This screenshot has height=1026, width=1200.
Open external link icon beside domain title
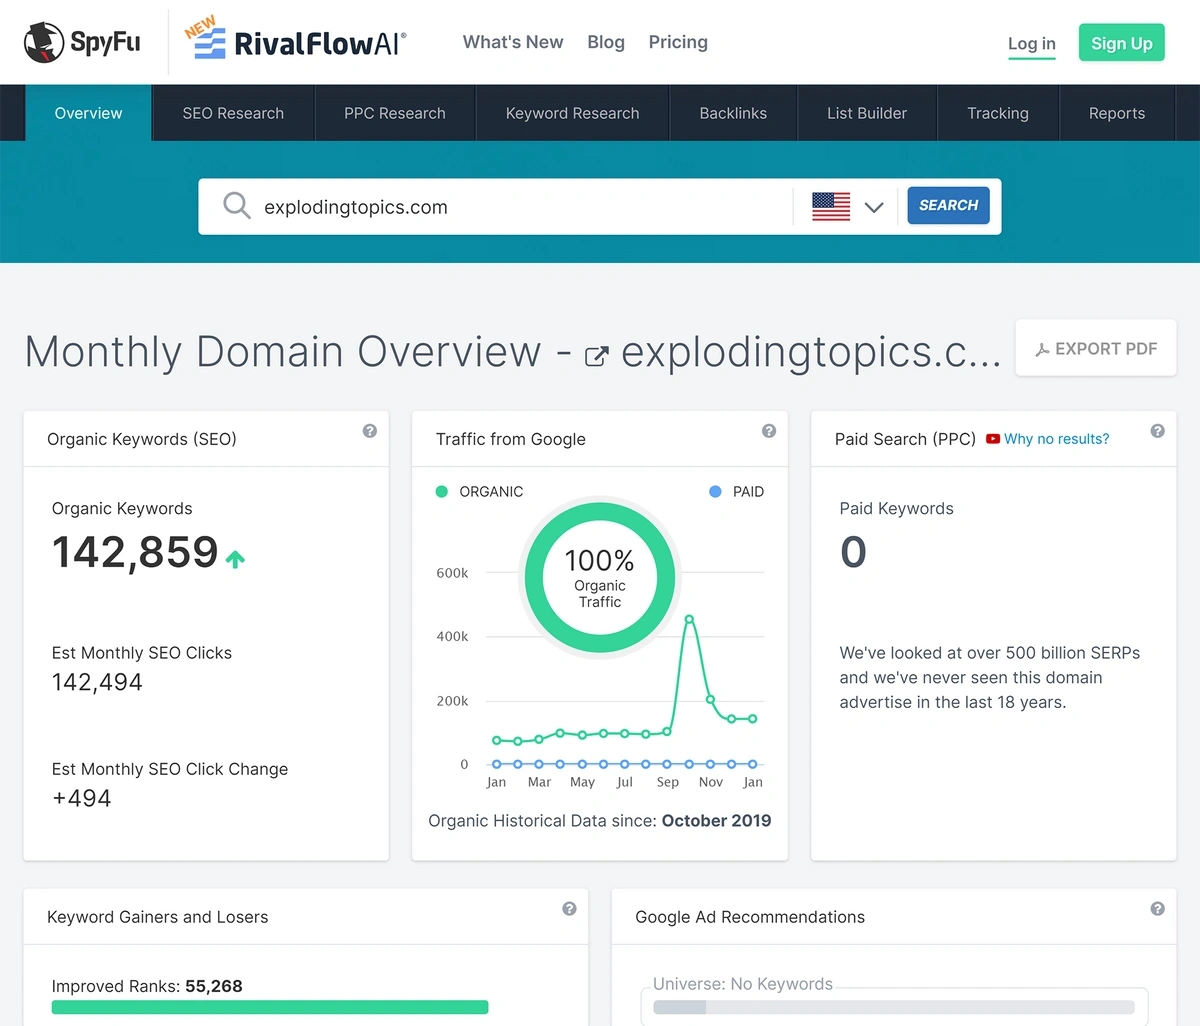(x=596, y=356)
